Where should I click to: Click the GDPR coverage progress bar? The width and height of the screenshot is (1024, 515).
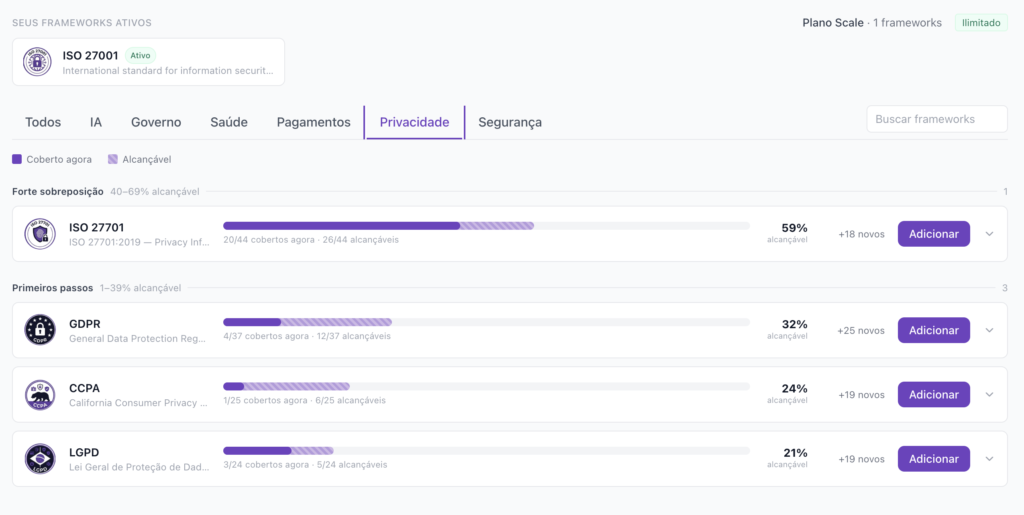tap(487, 322)
